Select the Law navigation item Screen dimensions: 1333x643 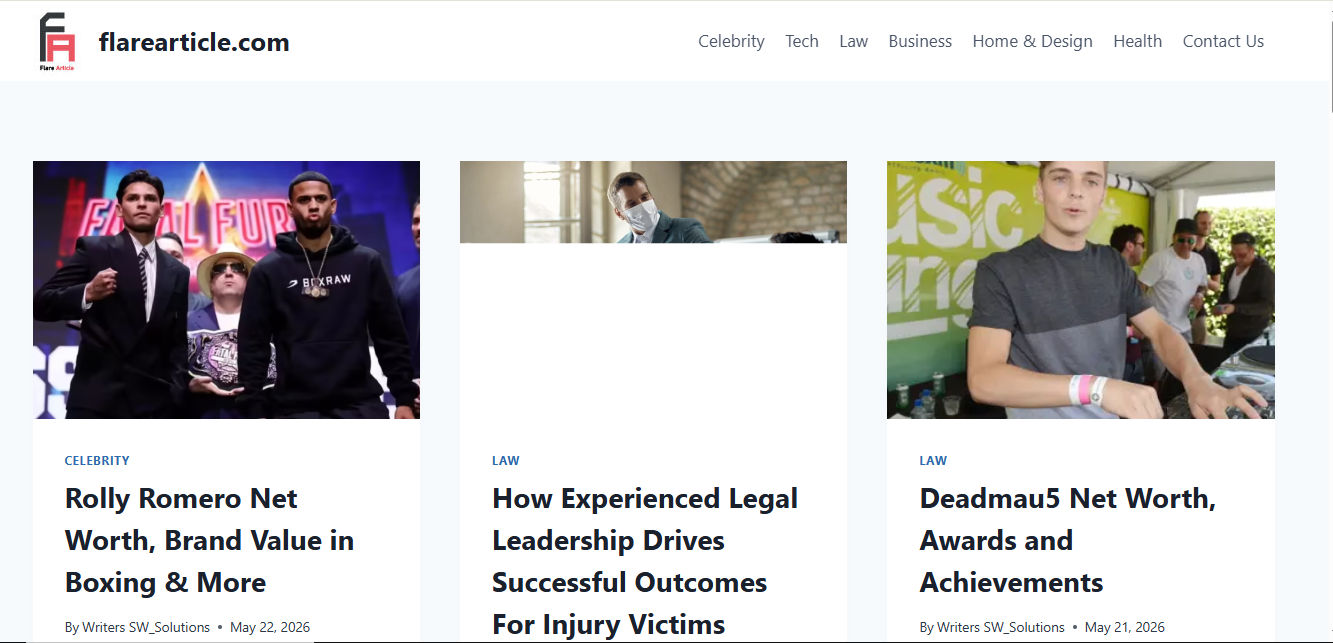[853, 41]
